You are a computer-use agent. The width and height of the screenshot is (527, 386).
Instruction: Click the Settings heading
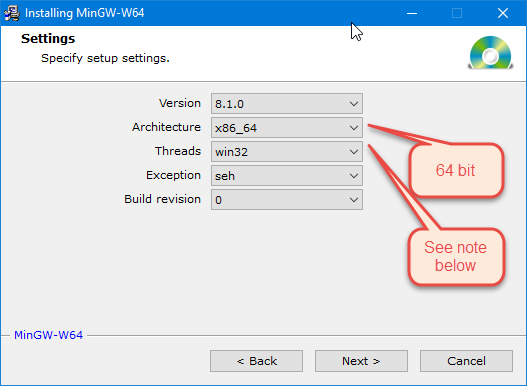tap(48, 39)
